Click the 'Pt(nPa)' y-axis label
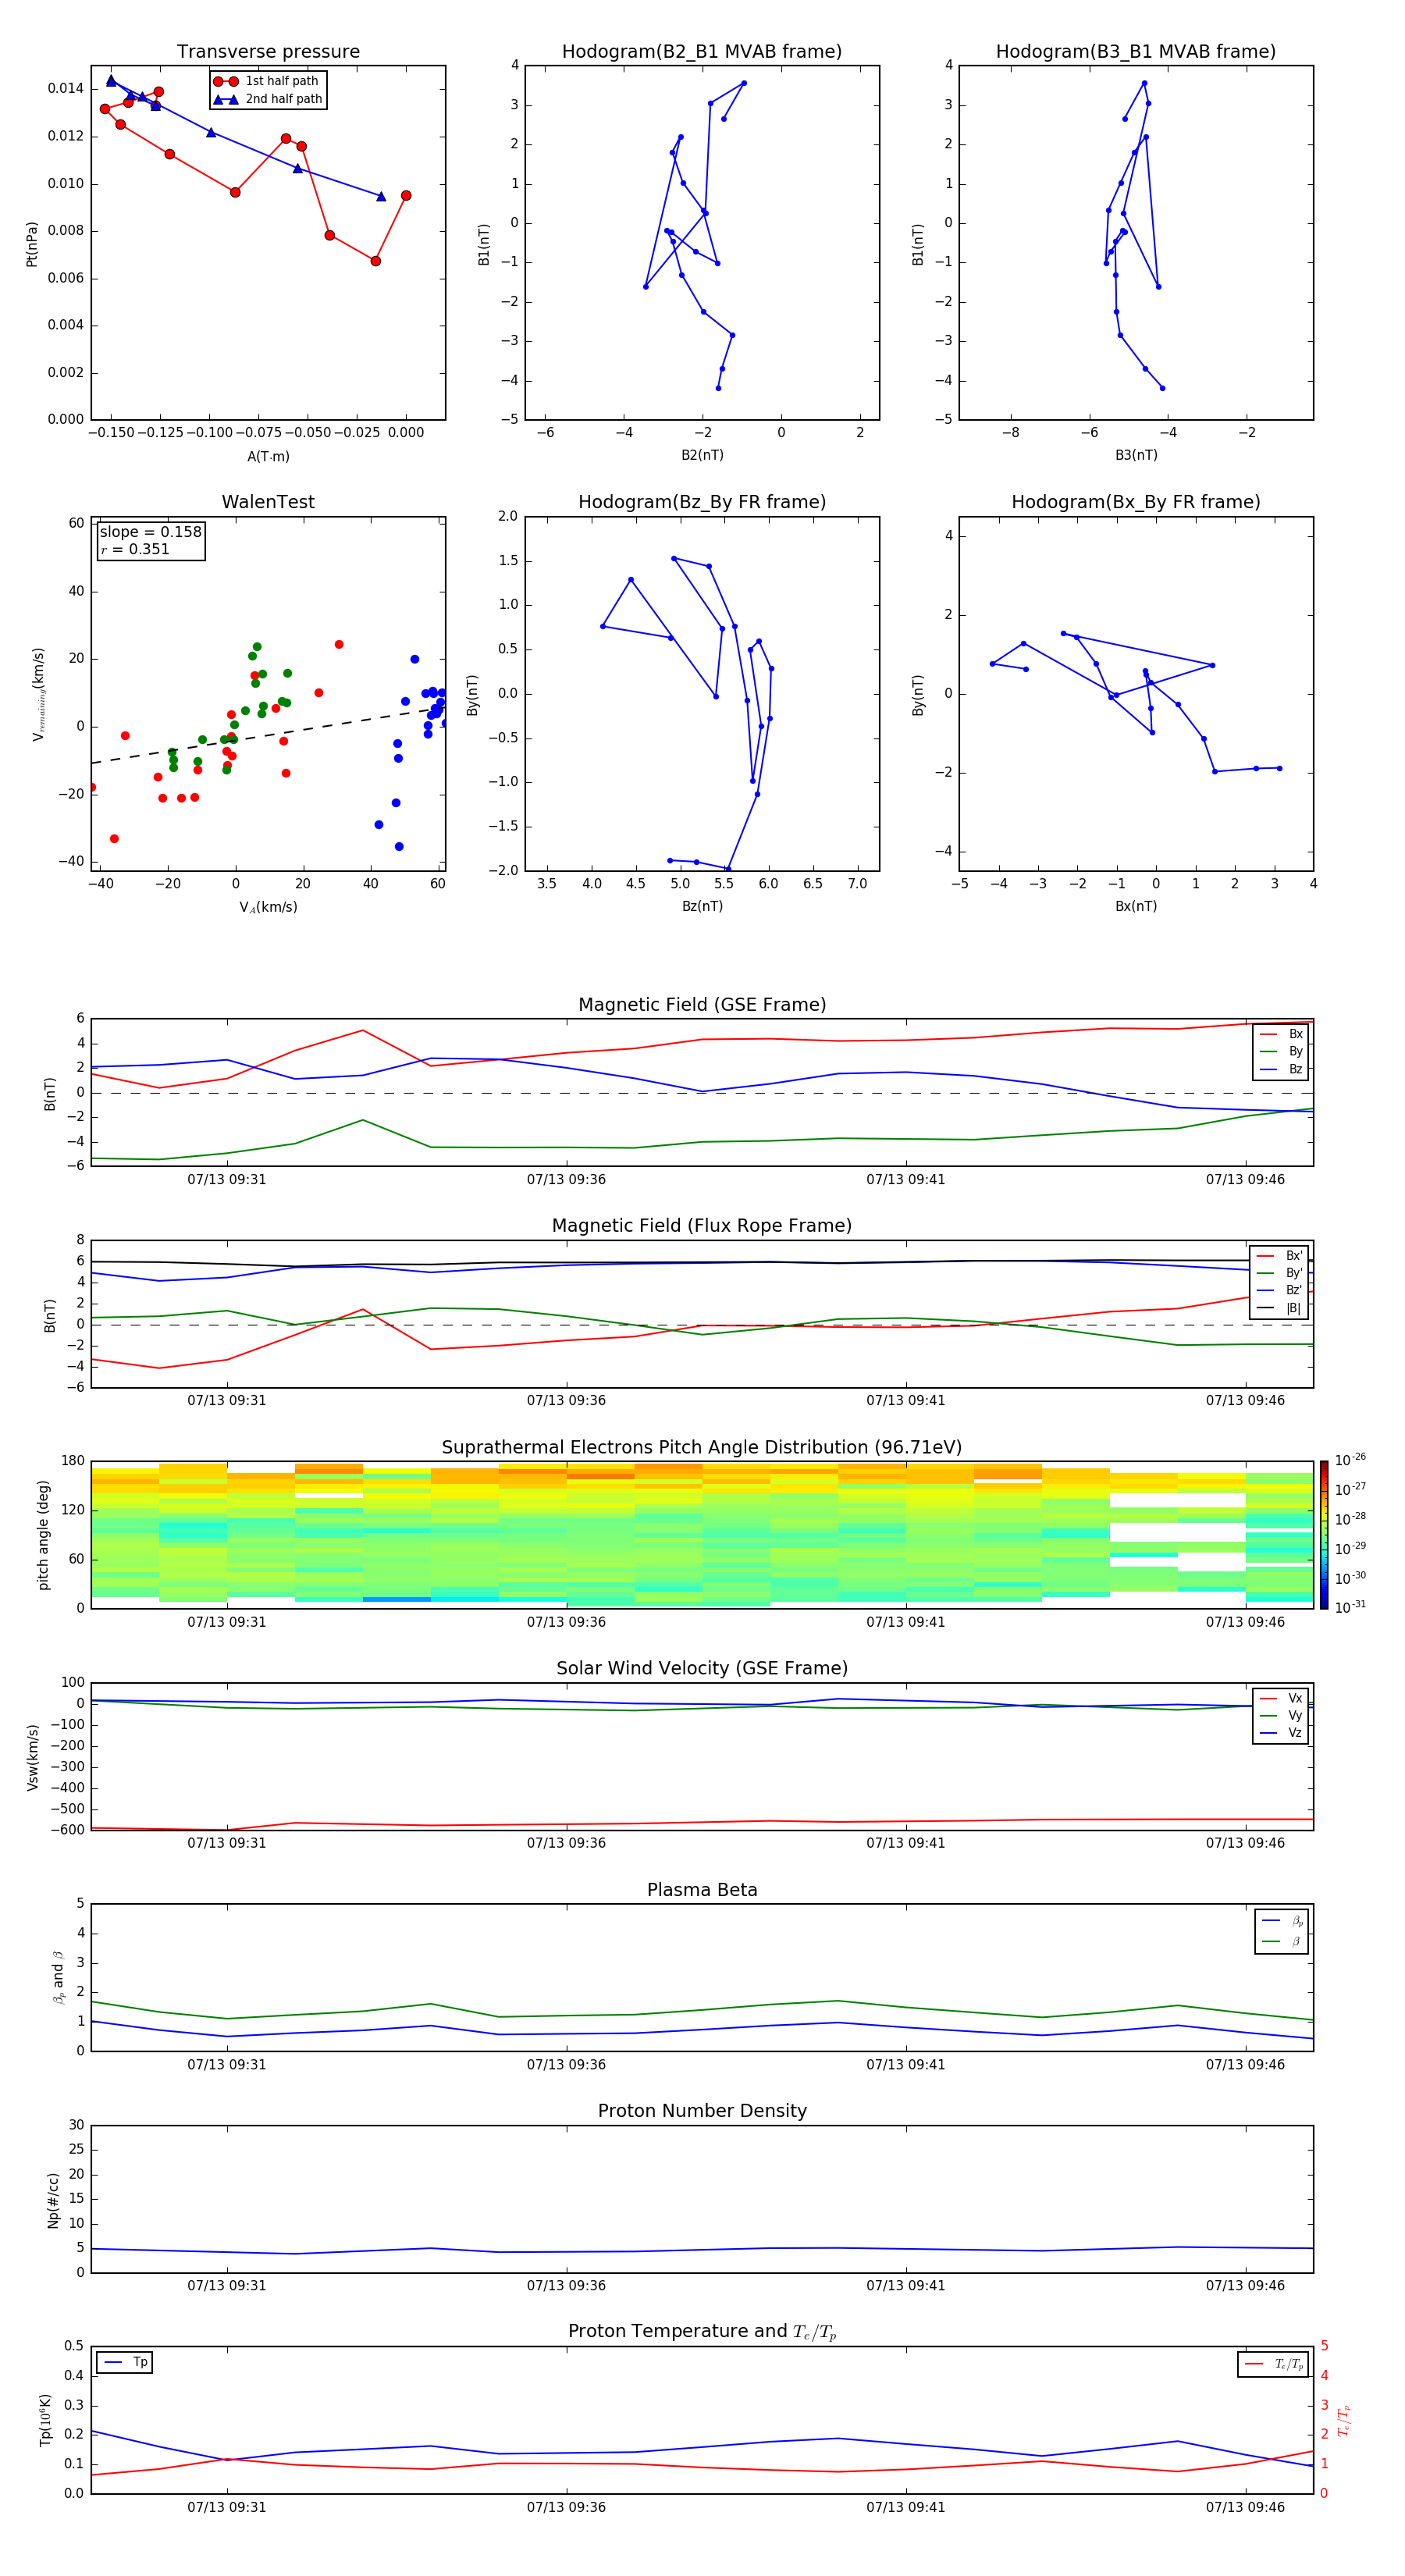 (31, 244)
